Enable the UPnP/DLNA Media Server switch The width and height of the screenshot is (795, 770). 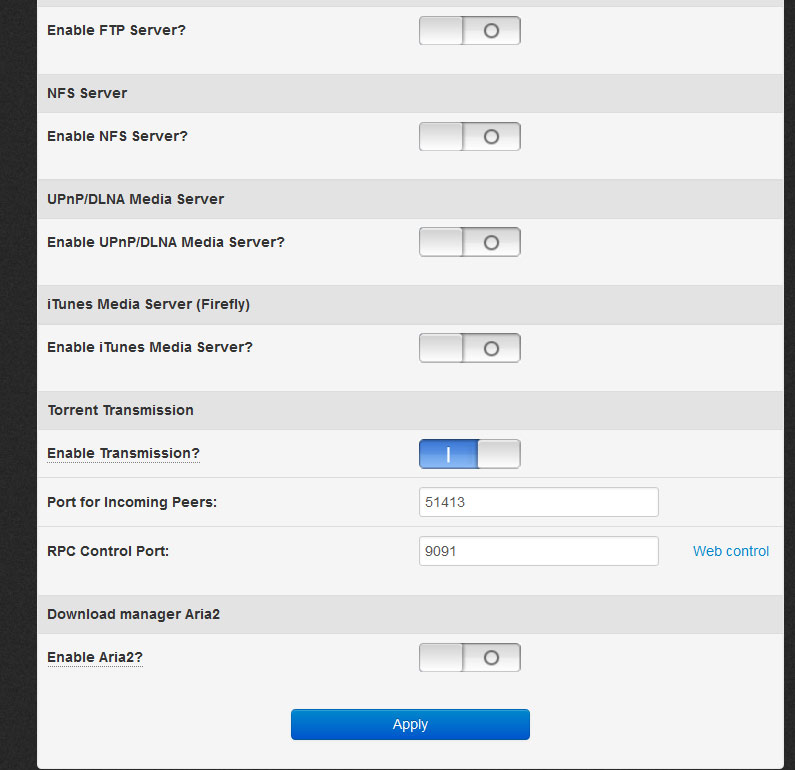tap(469, 242)
